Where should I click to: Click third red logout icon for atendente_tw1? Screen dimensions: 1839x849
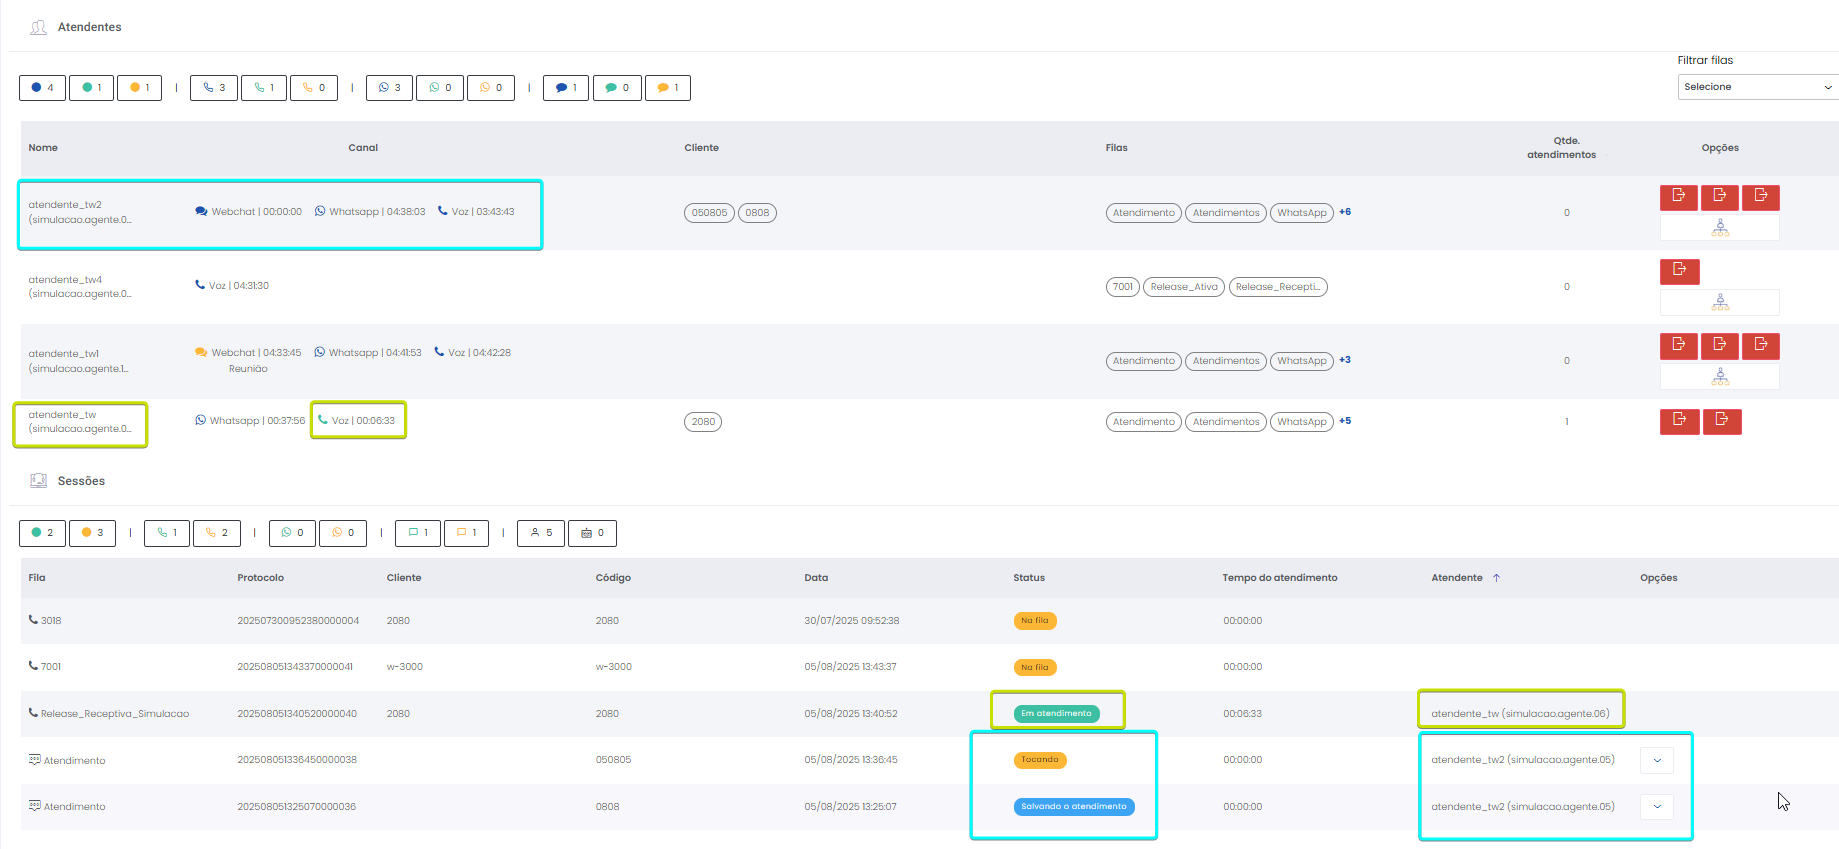1760,345
